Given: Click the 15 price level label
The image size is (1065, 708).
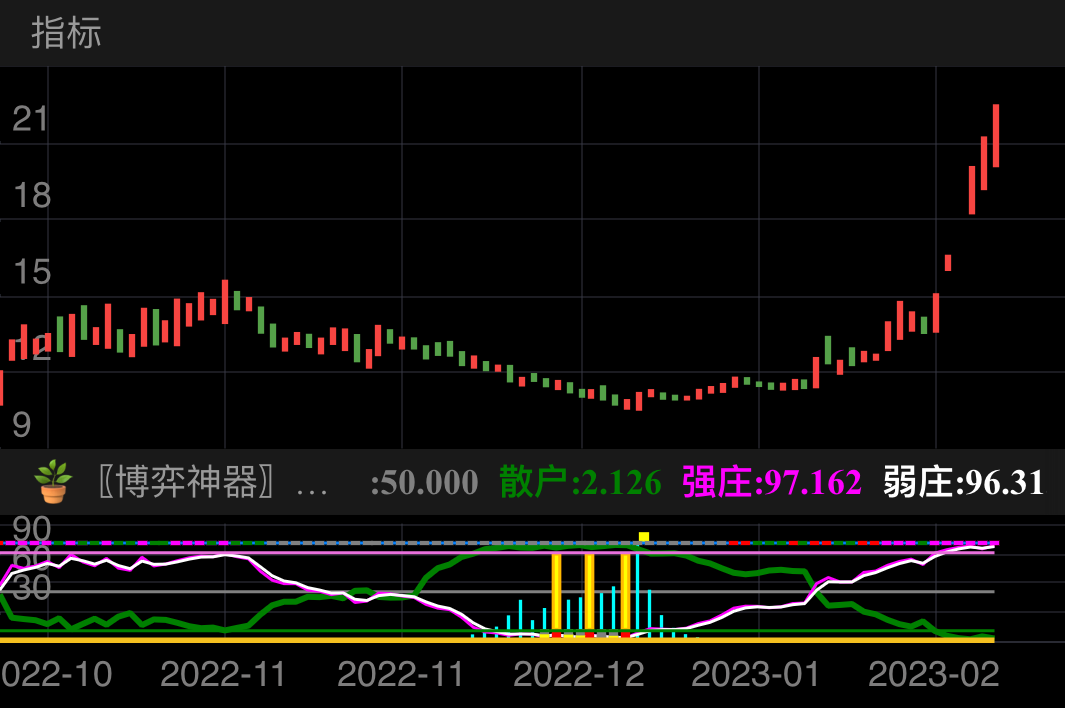Looking at the screenshot, I should click(31, 272).
